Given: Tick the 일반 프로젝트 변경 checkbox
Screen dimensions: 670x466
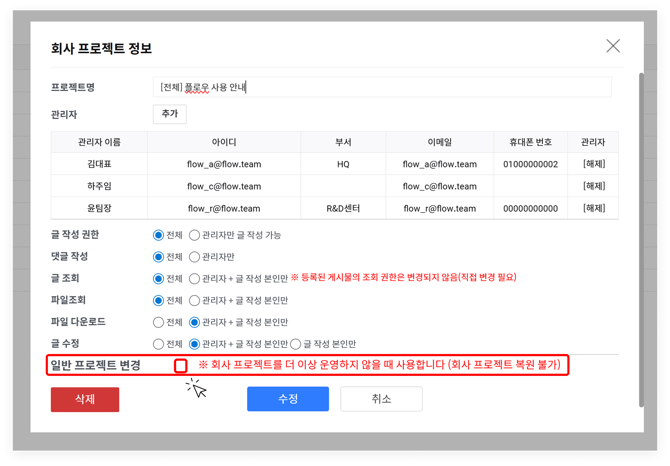Looking at the screenshot, I should [x=180, y=366].
